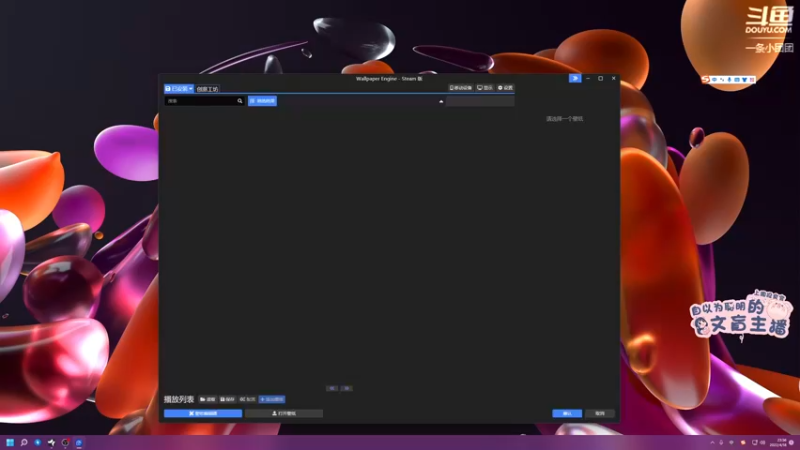Open the blue round app on taskbar
This screenshot has width=800, height=450.
coord(37,442)
